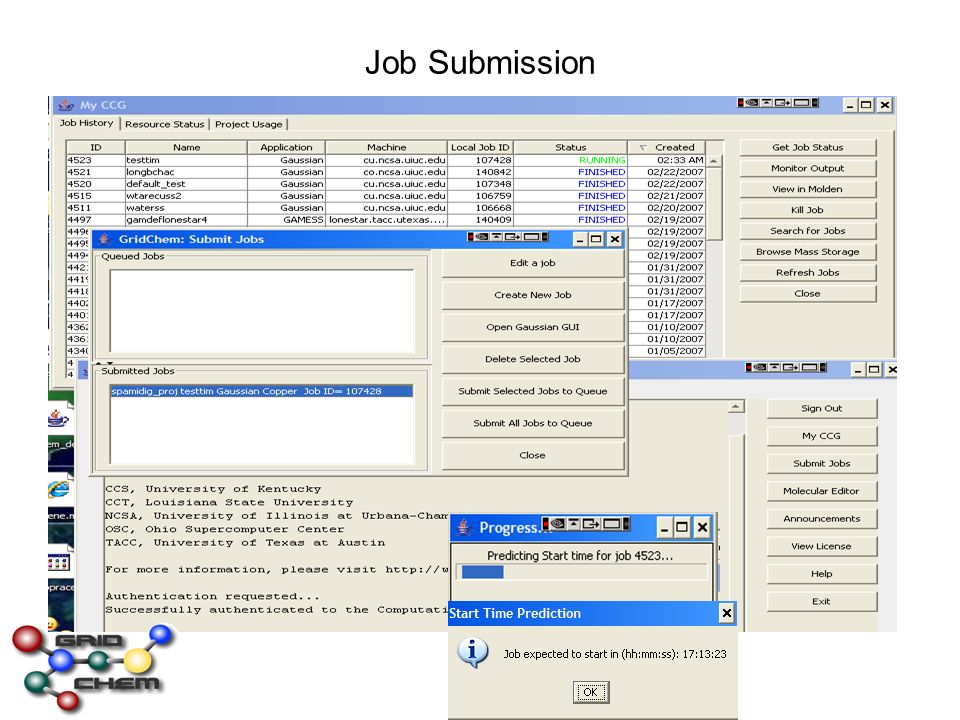Image resolution: width=960 pixels, height=720 pixels.
Task: Click Close button in My CCG panel
Action: click(808, 293)
